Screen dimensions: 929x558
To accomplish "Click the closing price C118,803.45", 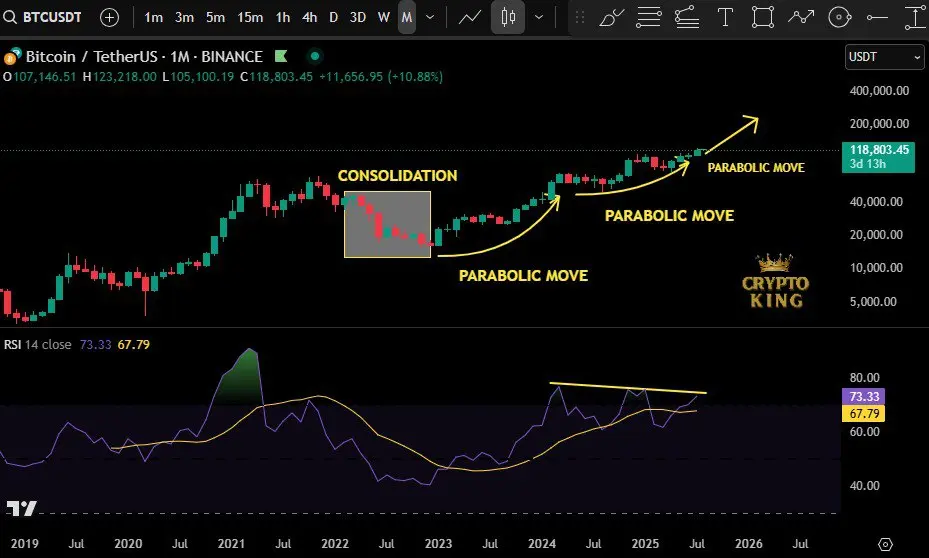I will click(x=276, y=77).
